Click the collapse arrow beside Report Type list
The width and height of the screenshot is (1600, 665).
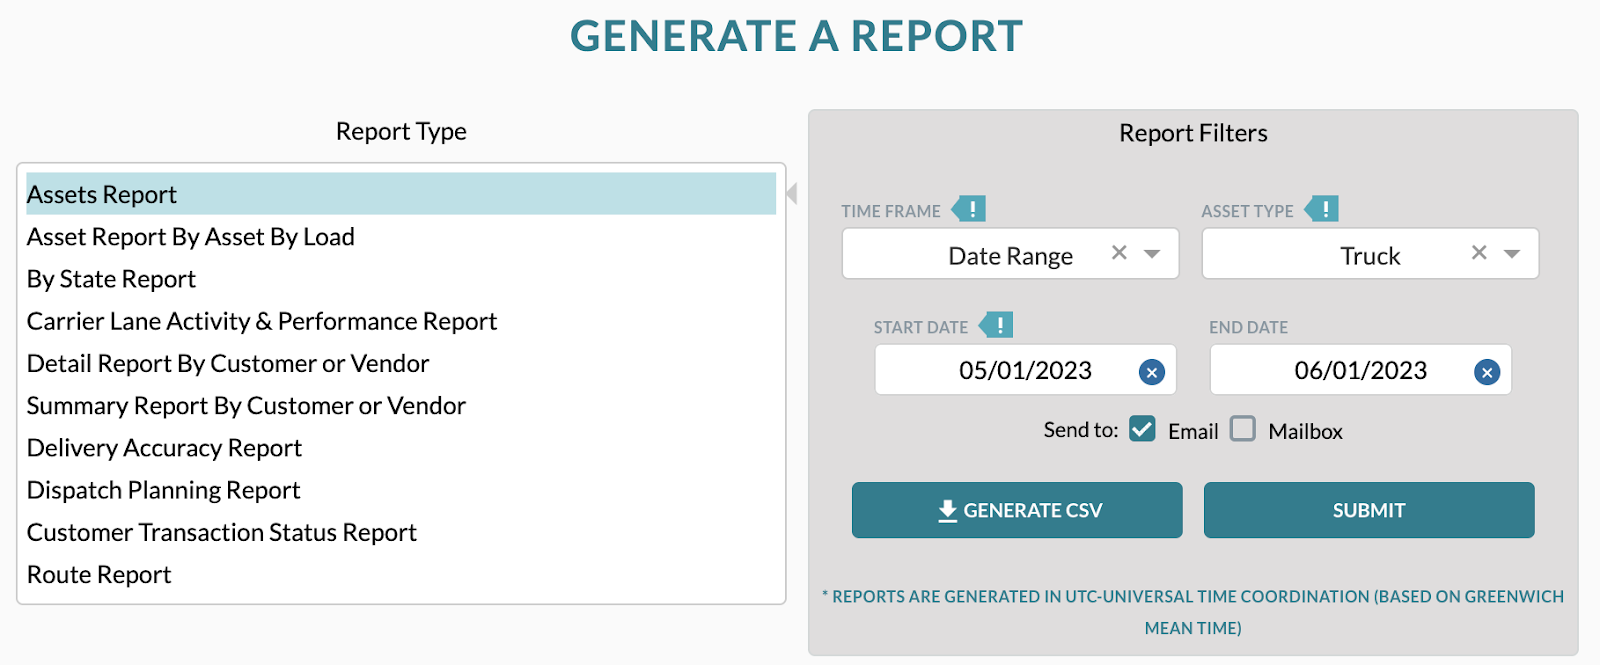point(792,193)
